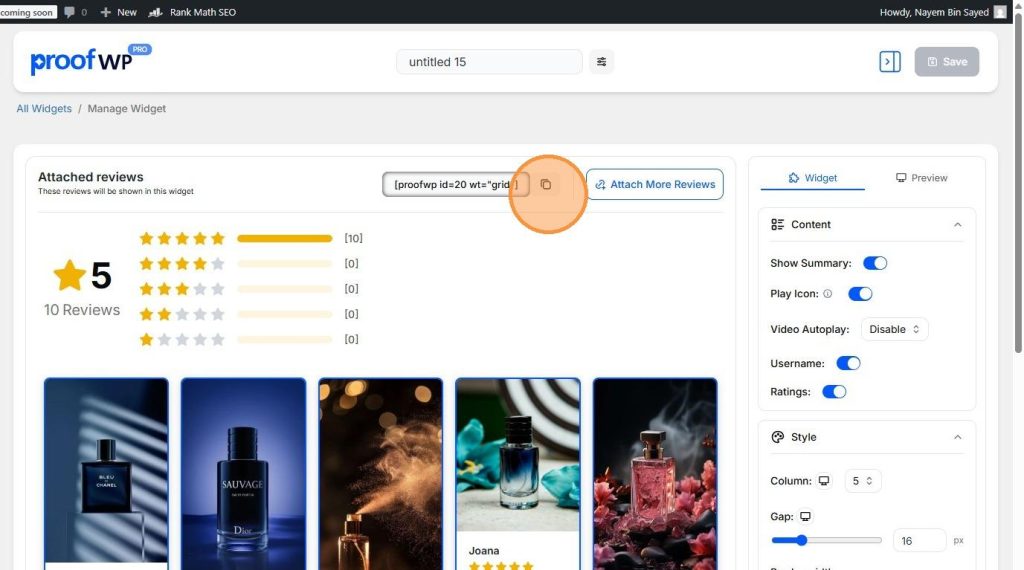
Task: Open Joana's review card image
Action: click(x=517, y=455)
